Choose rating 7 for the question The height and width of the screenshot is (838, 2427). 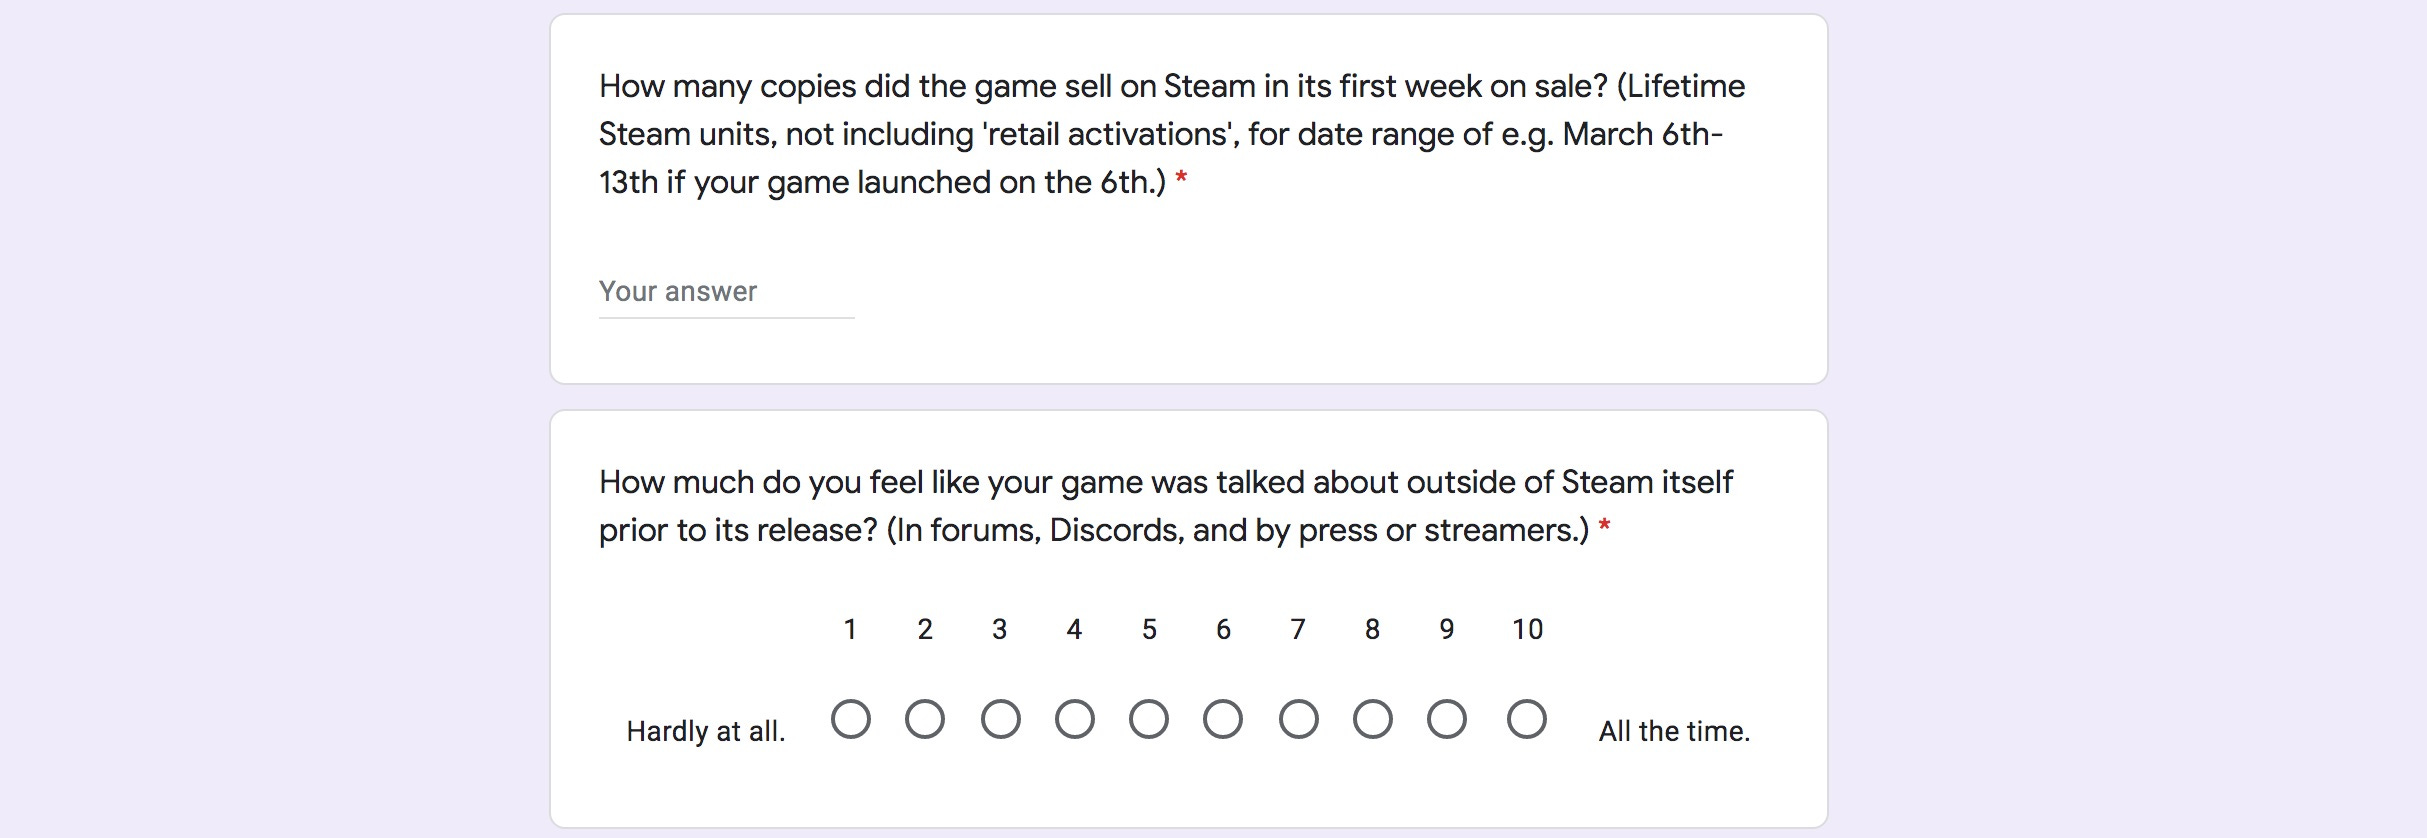(1299, 718)
